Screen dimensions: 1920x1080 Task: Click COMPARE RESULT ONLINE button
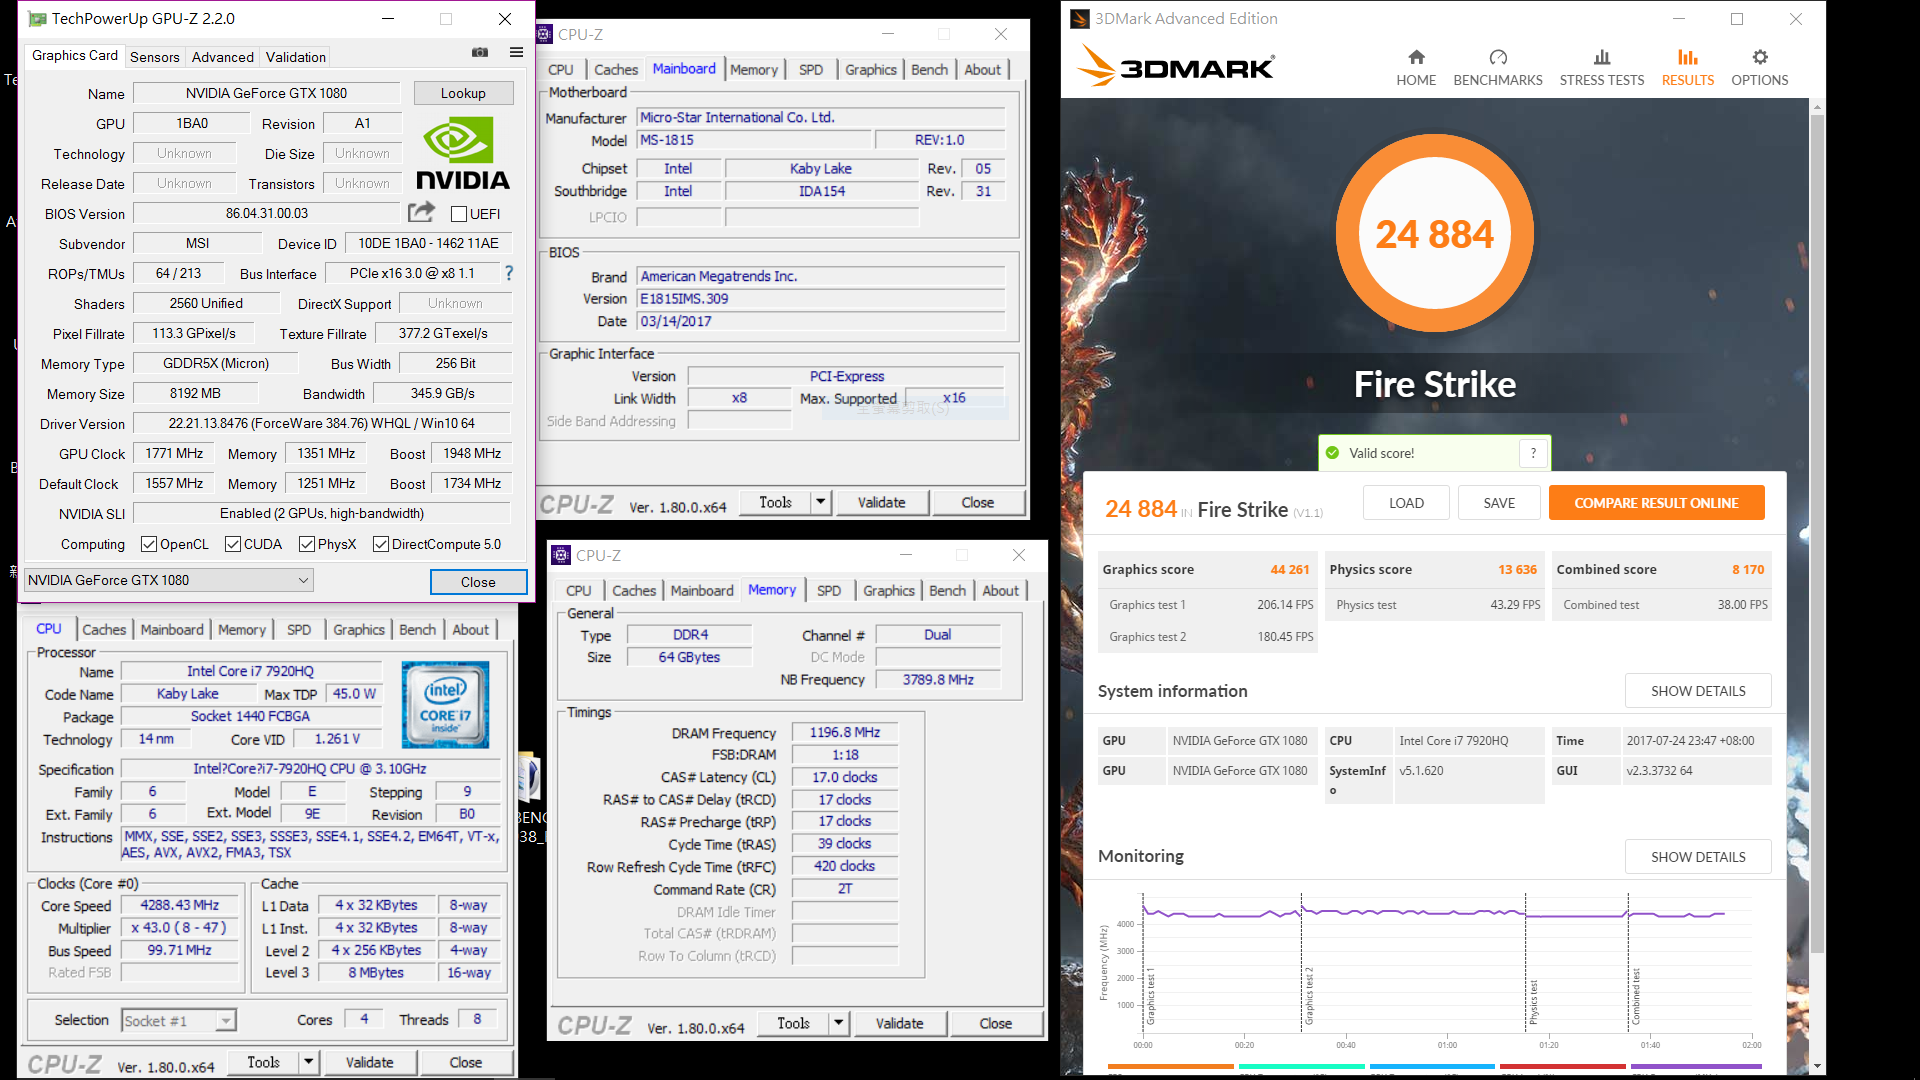click(1656, 503)
